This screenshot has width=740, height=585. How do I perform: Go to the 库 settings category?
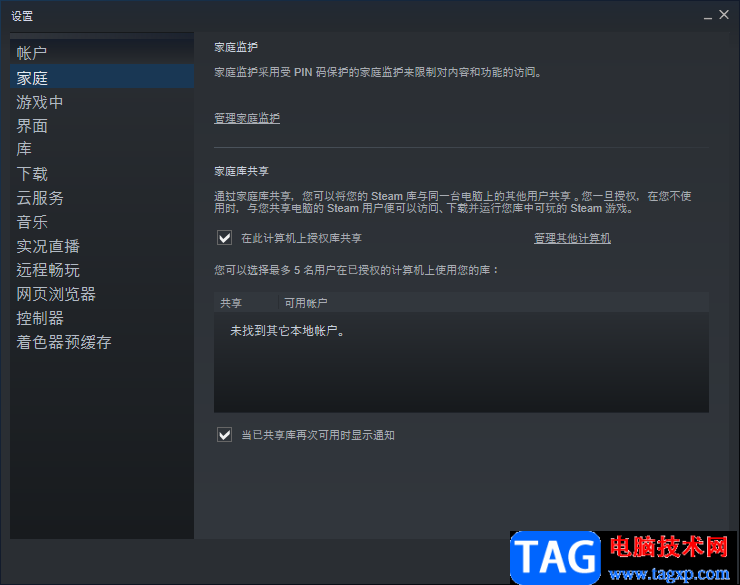(101, 149)
